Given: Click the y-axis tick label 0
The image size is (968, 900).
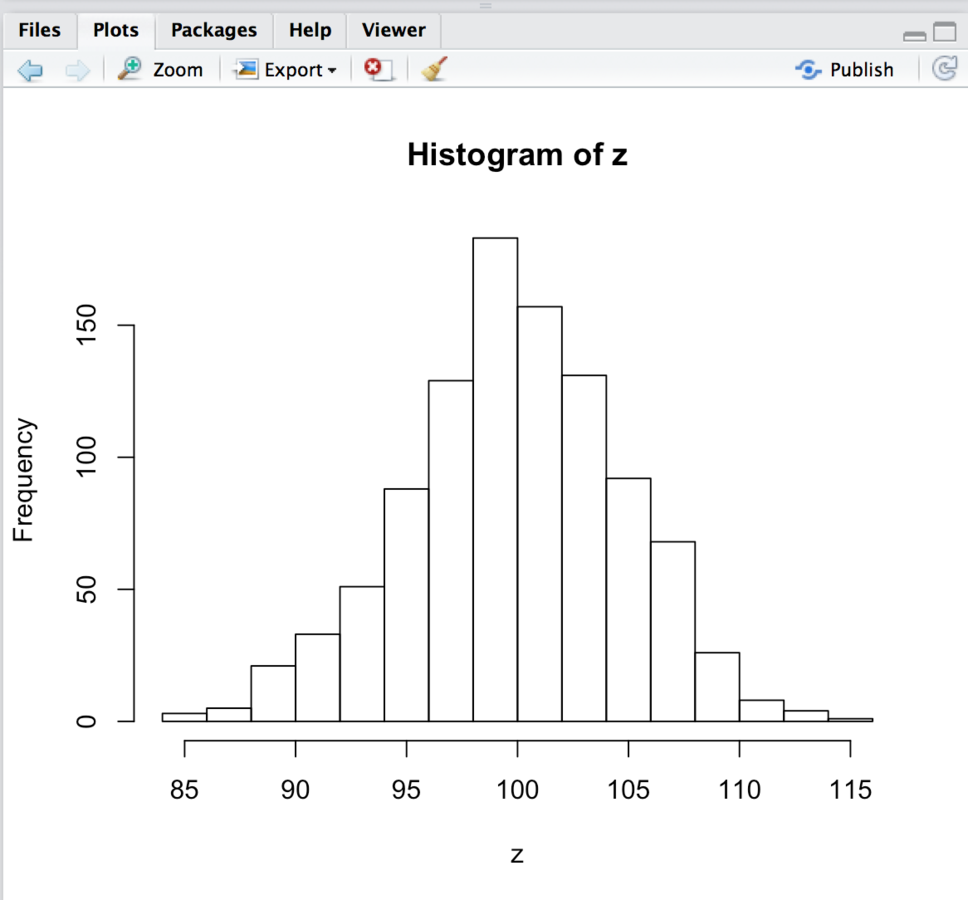Looking at the screenshot, I should [x=86, y=722].
